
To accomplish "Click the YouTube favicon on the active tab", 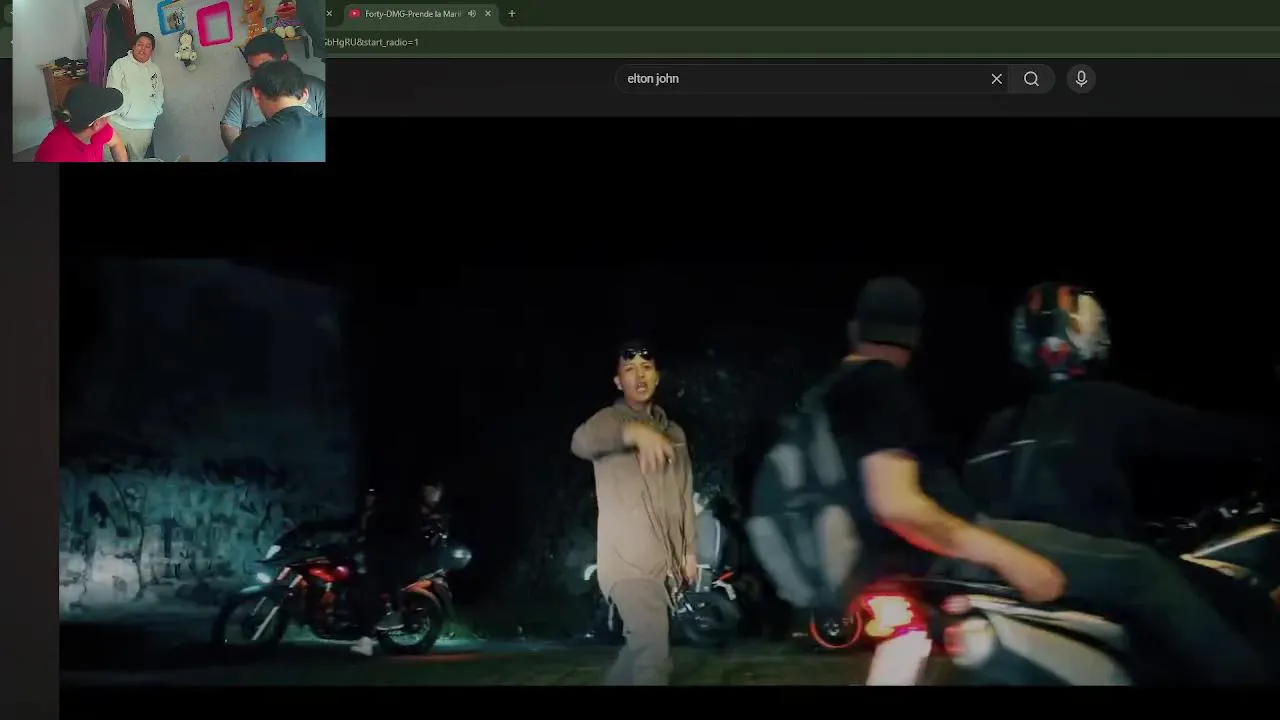I will tap(355, 14).
